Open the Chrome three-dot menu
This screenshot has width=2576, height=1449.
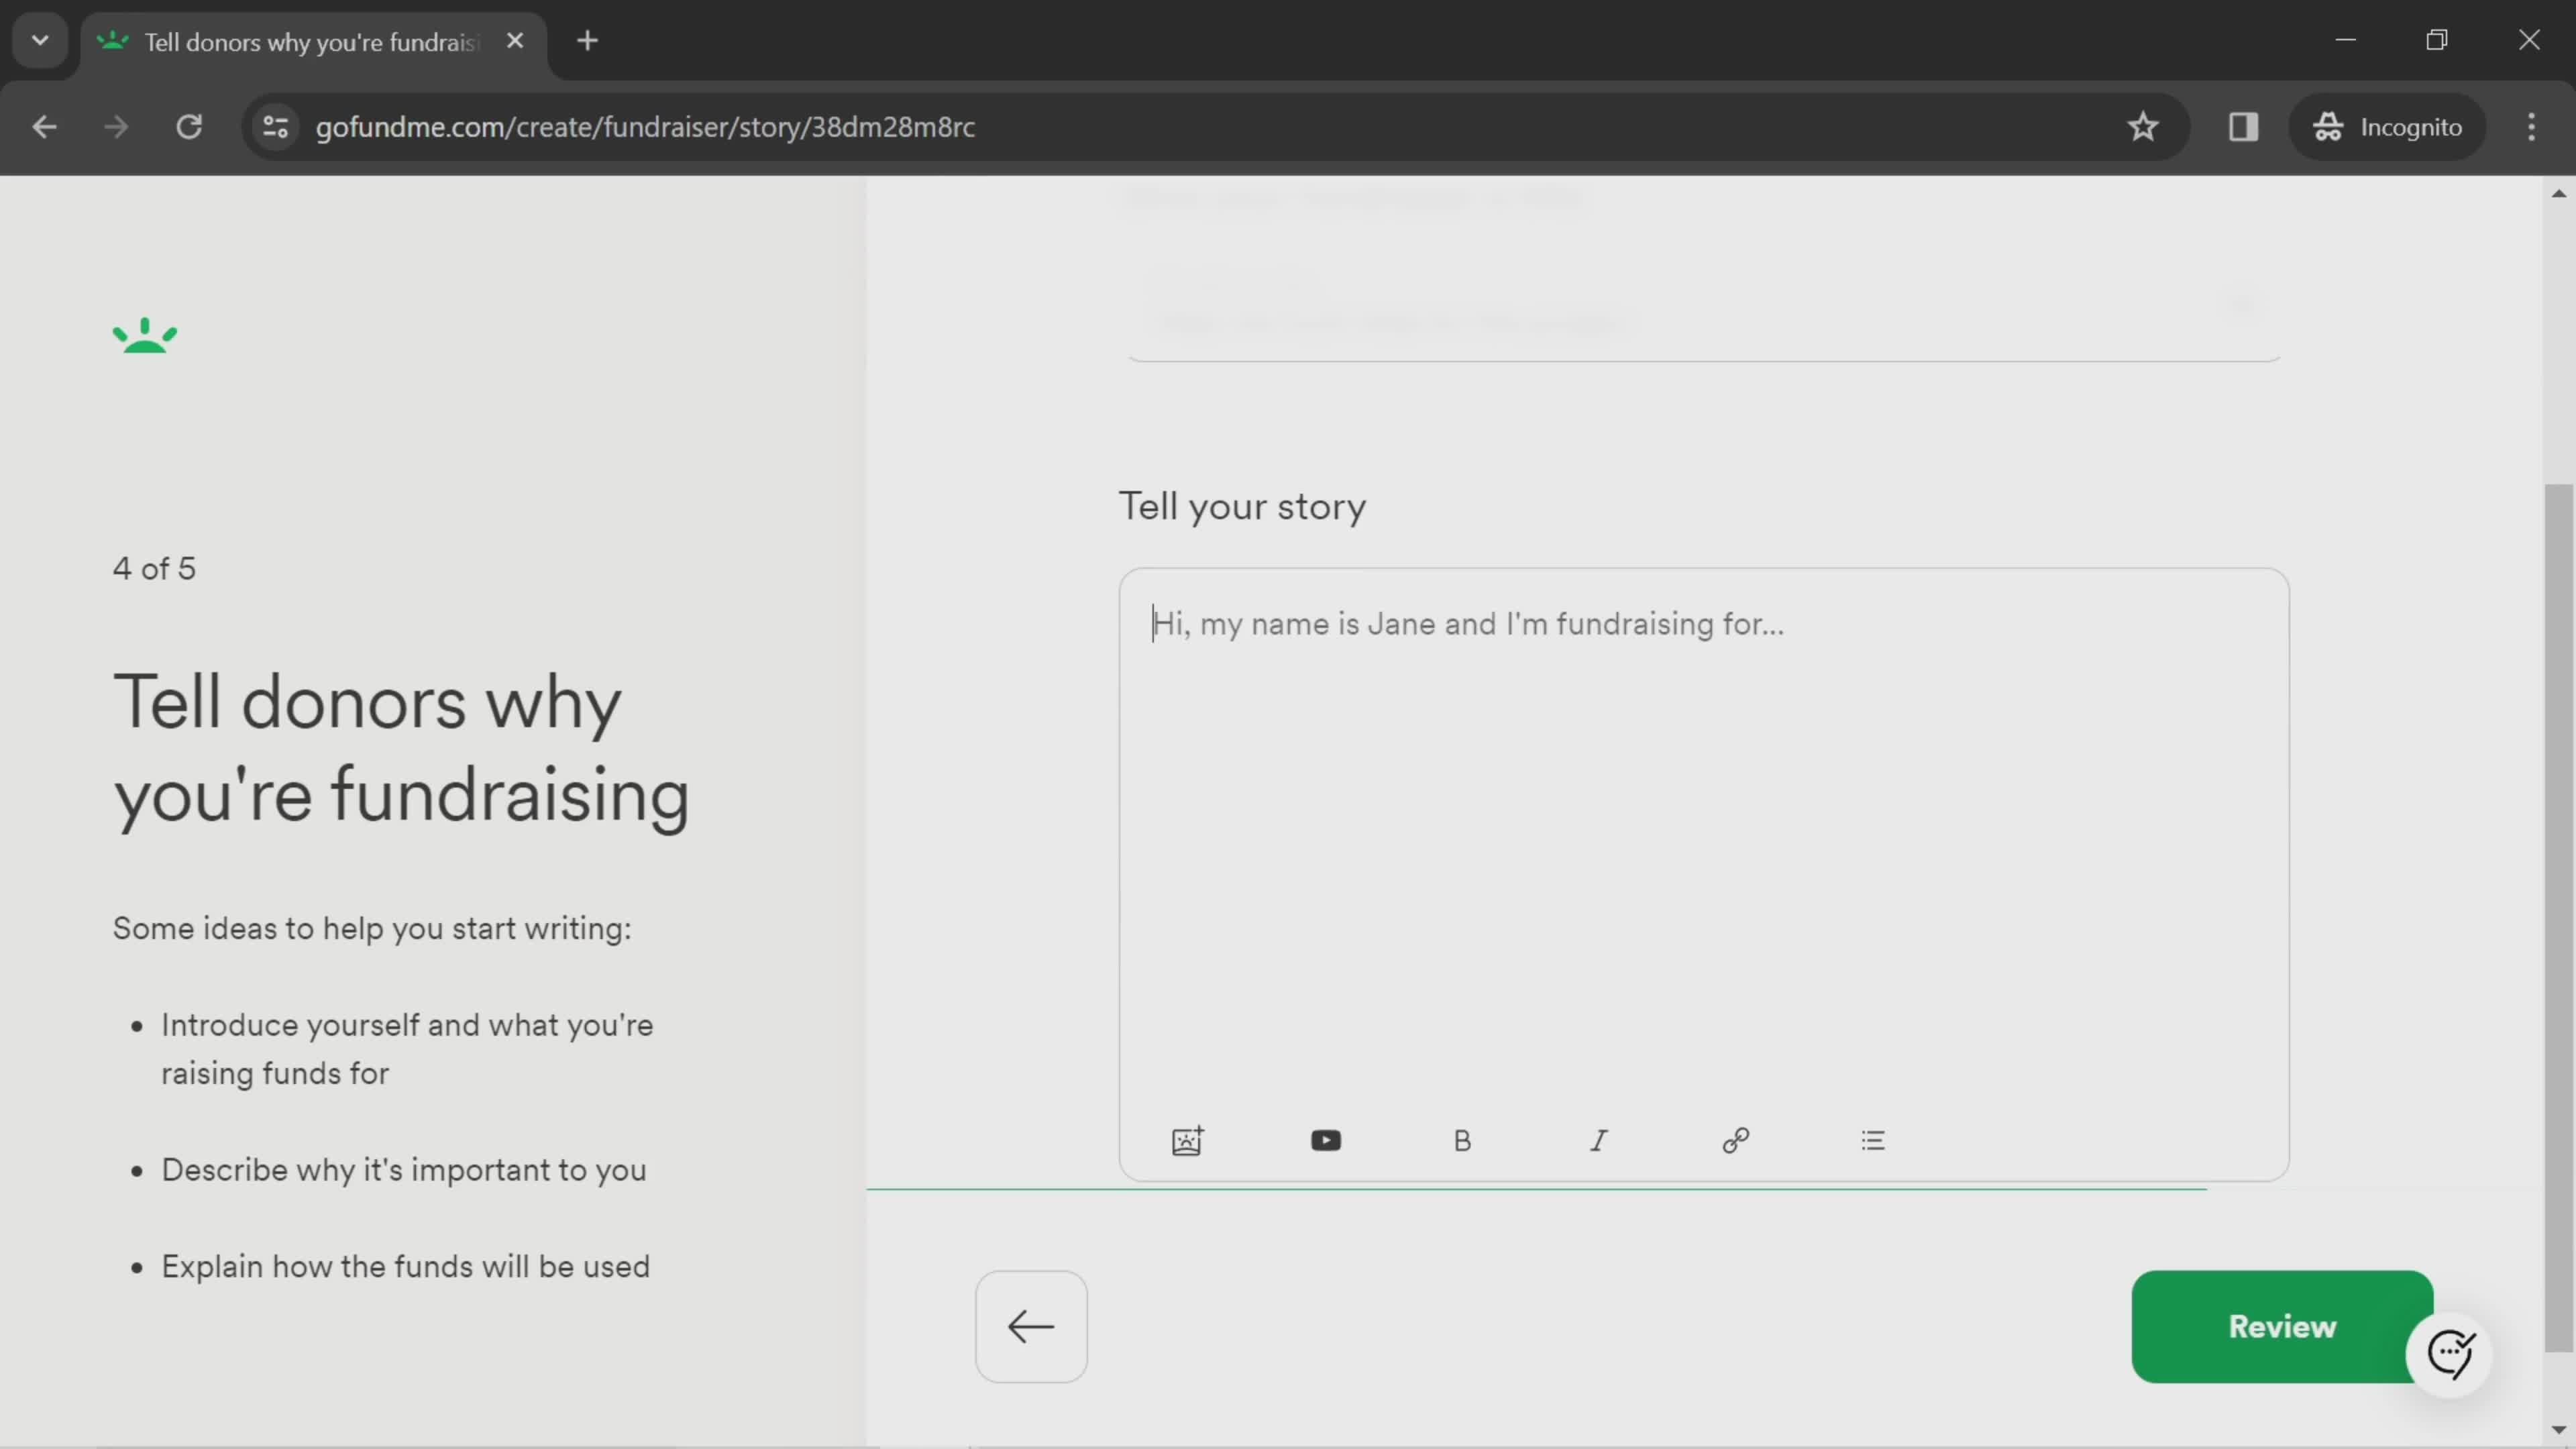click(x=2531, y=127)
